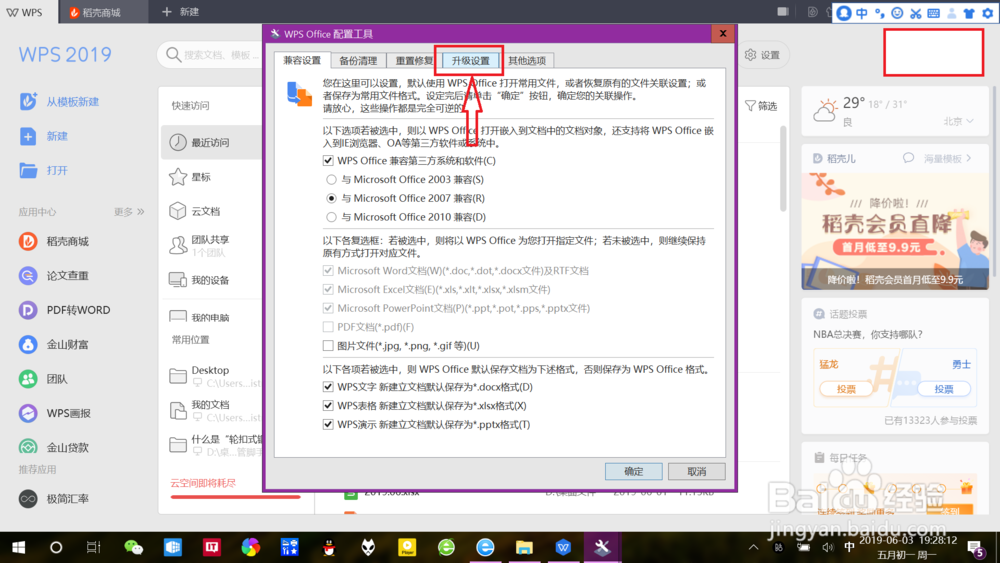Screen dimensions: 1000x563
Task: Open the 金山贷款 icon
Action: (x=28, y=447)
